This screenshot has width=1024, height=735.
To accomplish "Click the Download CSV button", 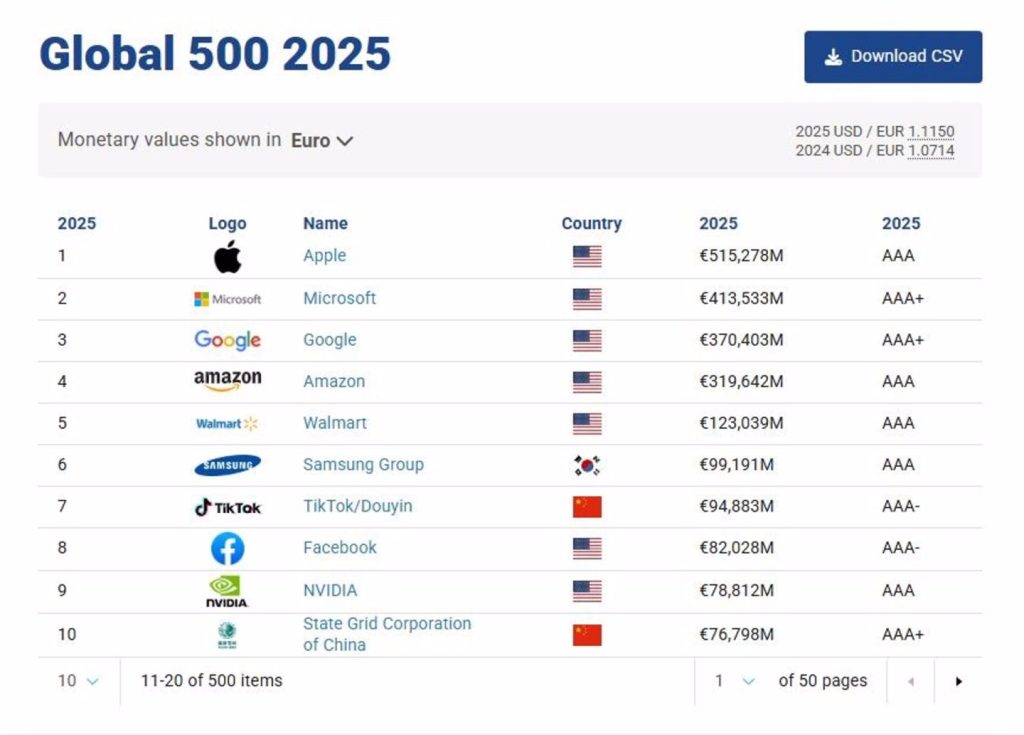I will pyautogui.click(x=892, y=56).
